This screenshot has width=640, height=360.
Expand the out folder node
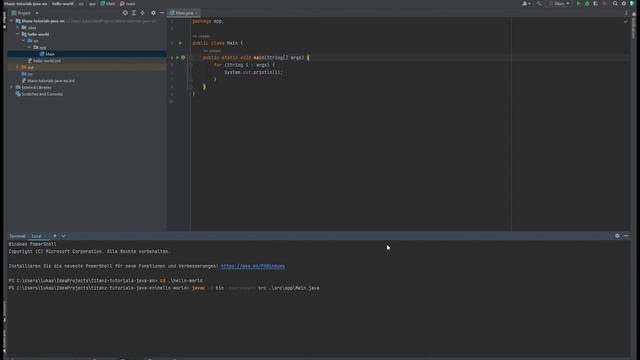click(18, 67)
